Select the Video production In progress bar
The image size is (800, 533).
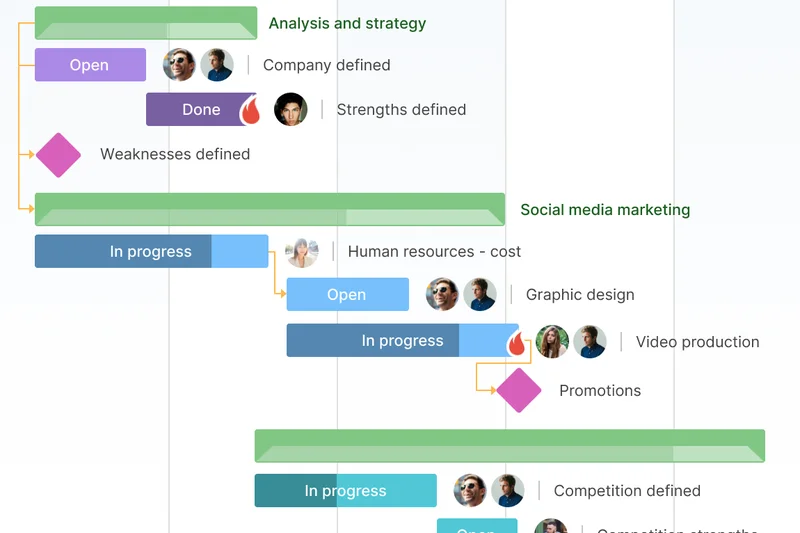tap(400, 341)
